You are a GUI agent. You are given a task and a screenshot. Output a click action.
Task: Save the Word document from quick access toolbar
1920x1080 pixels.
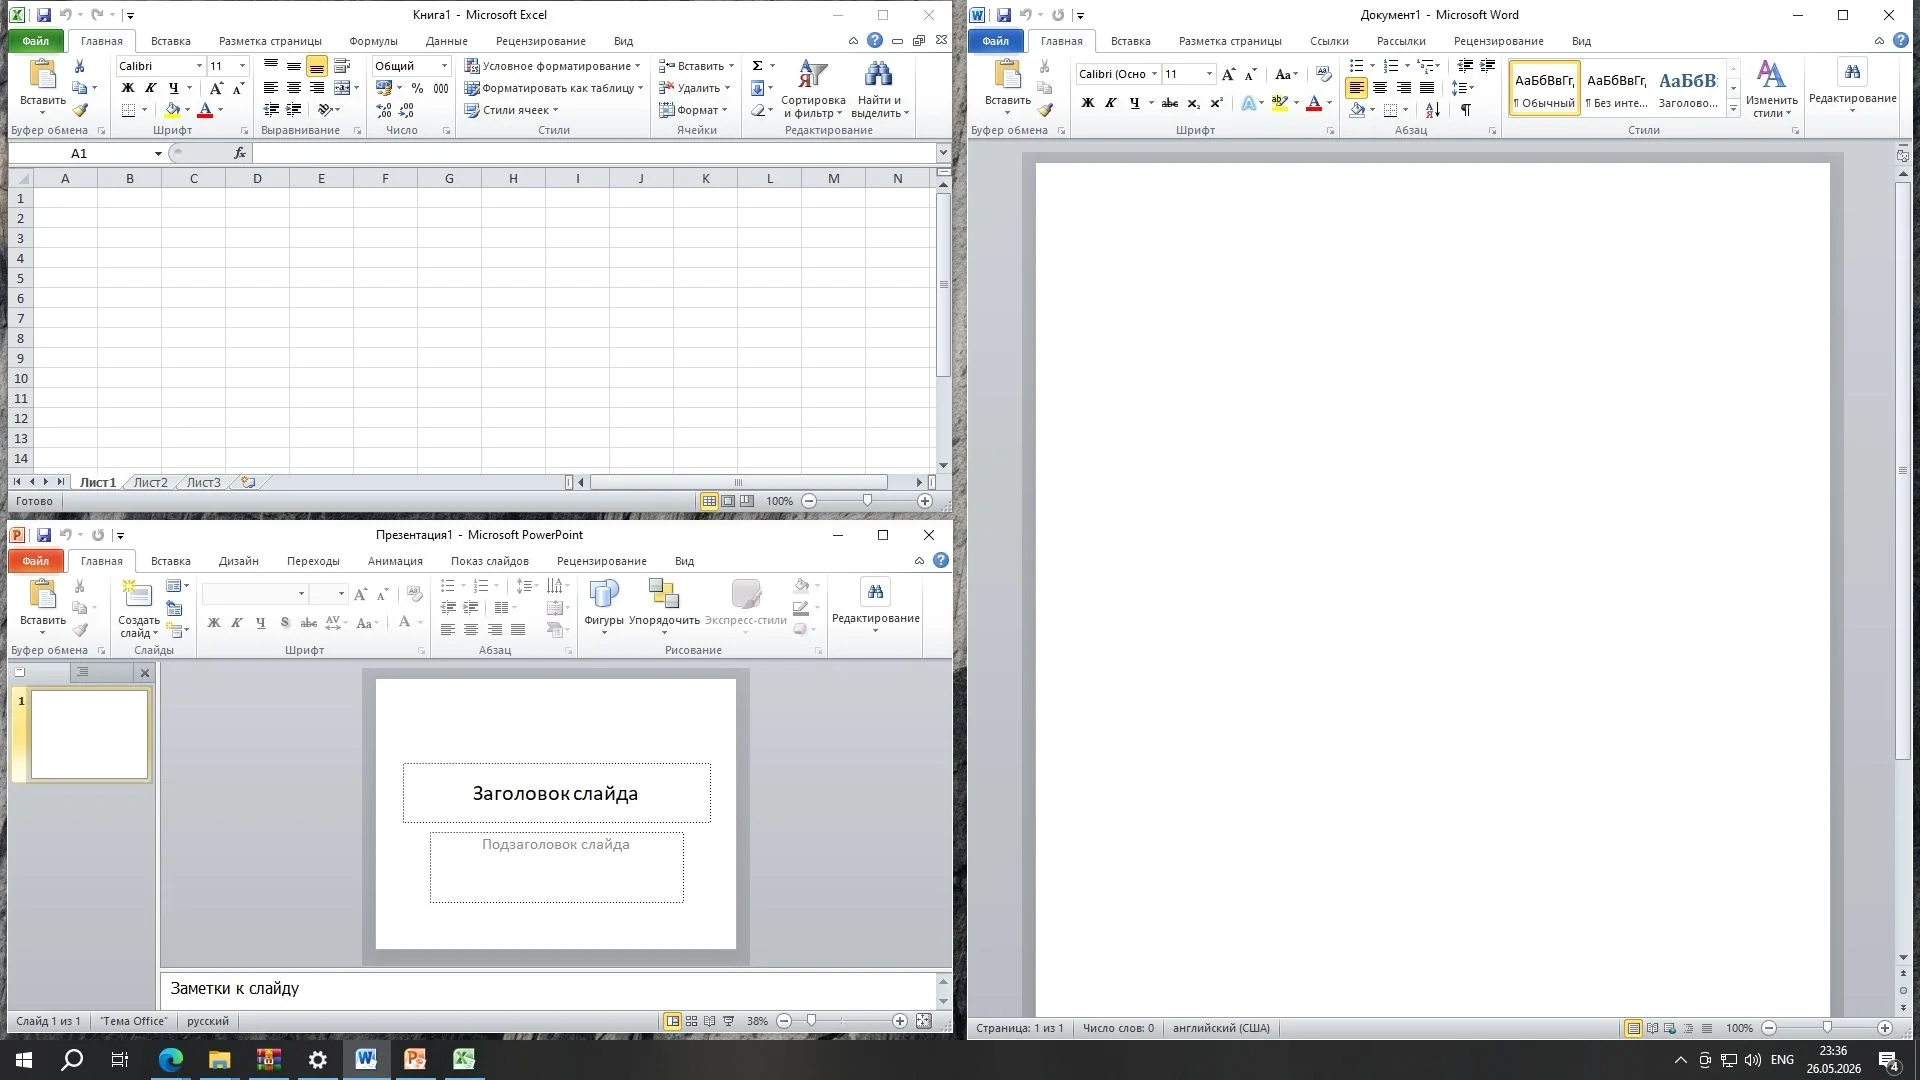coord(1003,15)
